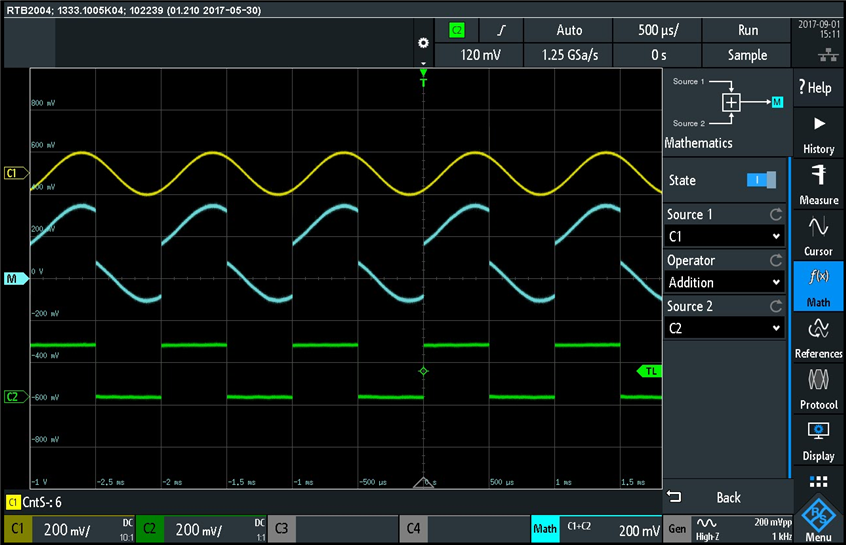Expand the Operator dropdown showing Addition
The height and width of the screenshot is (545, 846).
724,282
